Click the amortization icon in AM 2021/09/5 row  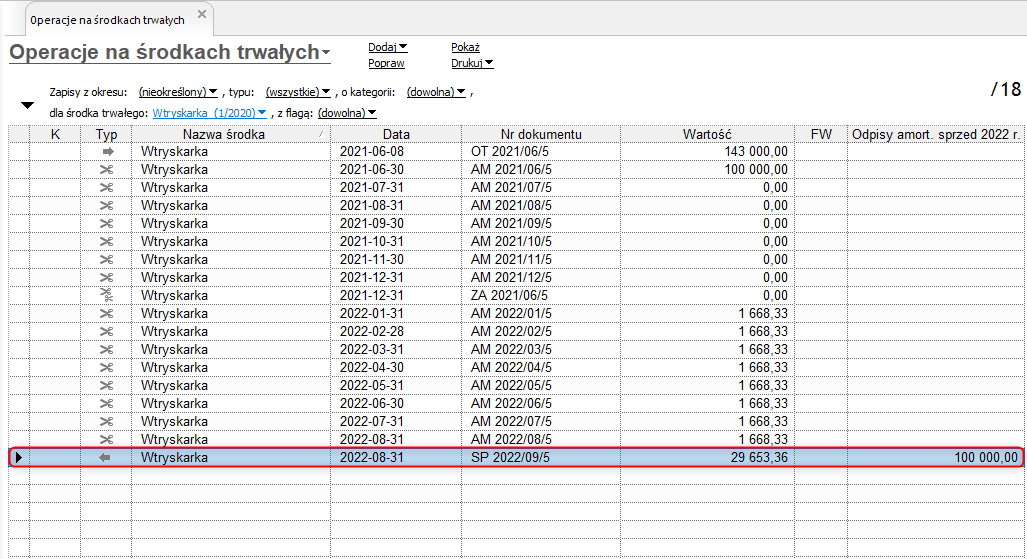click(x=107, y=223)
